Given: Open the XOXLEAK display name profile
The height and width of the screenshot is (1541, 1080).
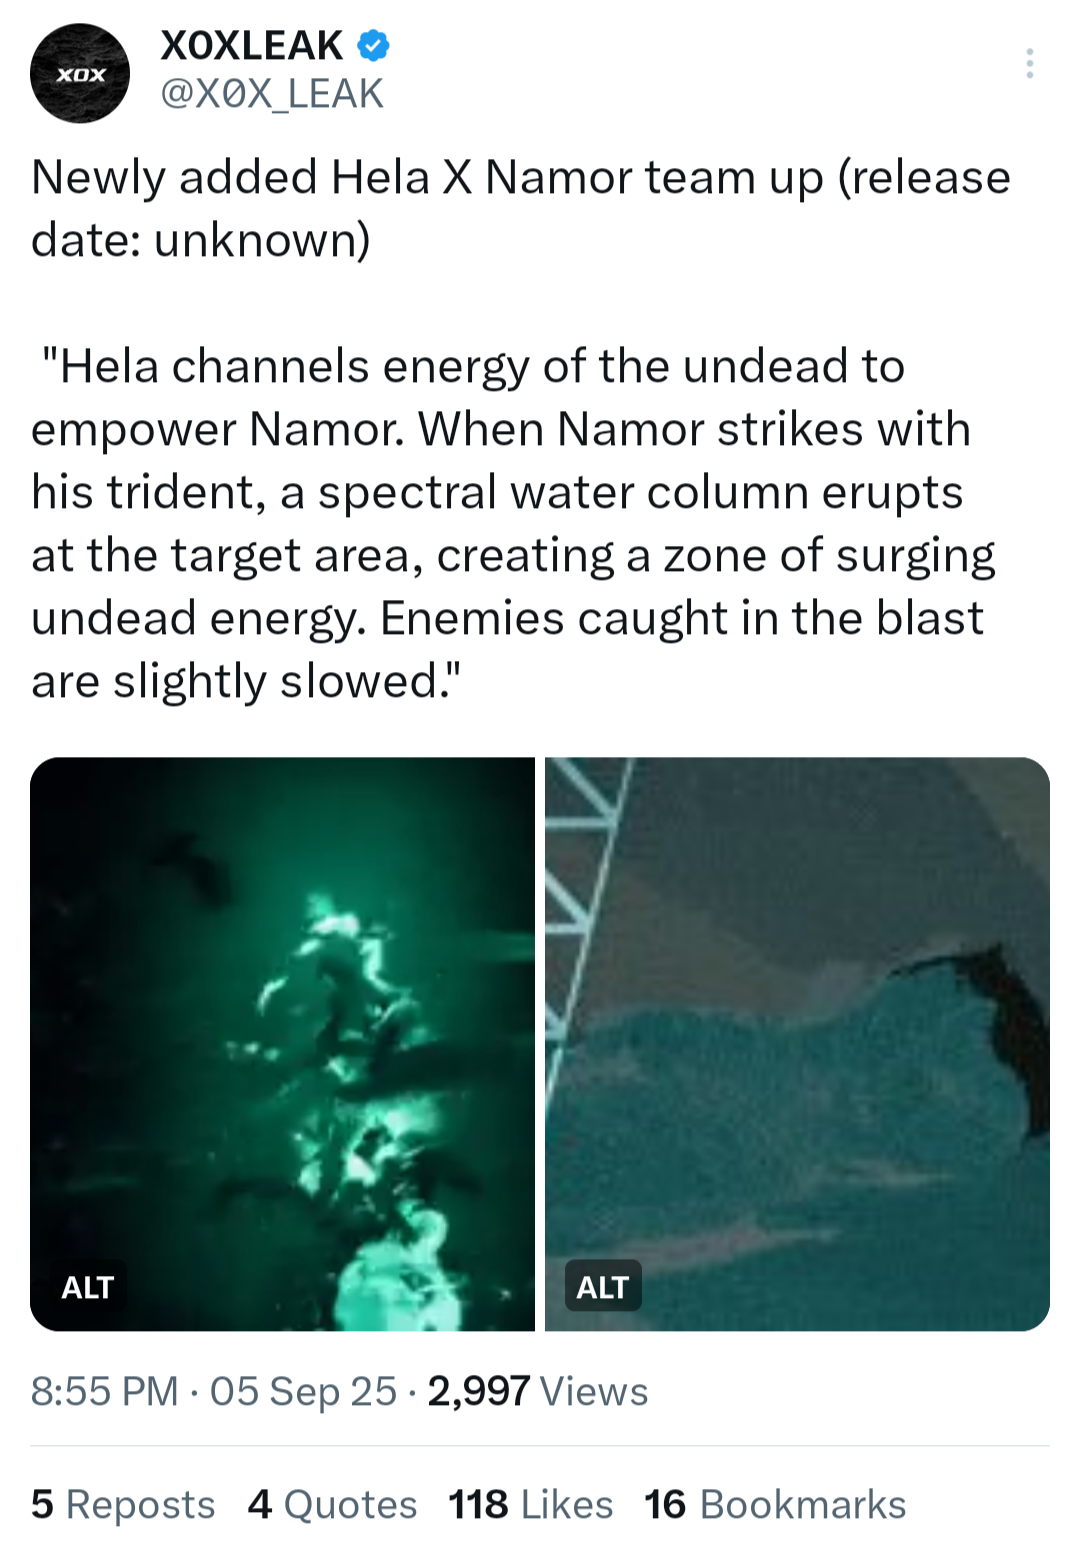Looking at the screenshot, I should click(x=252, y=46).
